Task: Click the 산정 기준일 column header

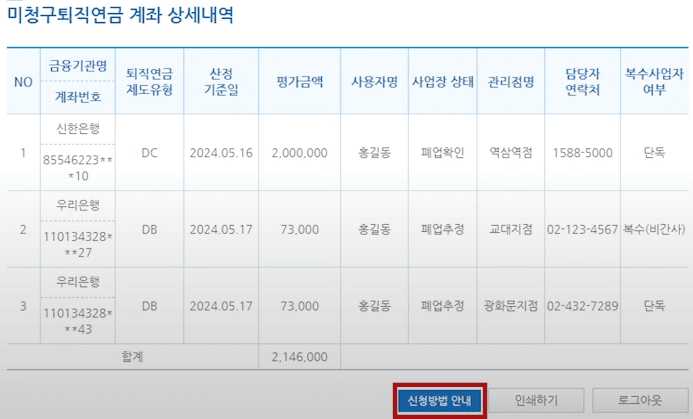Action: (x=221, y=82)
